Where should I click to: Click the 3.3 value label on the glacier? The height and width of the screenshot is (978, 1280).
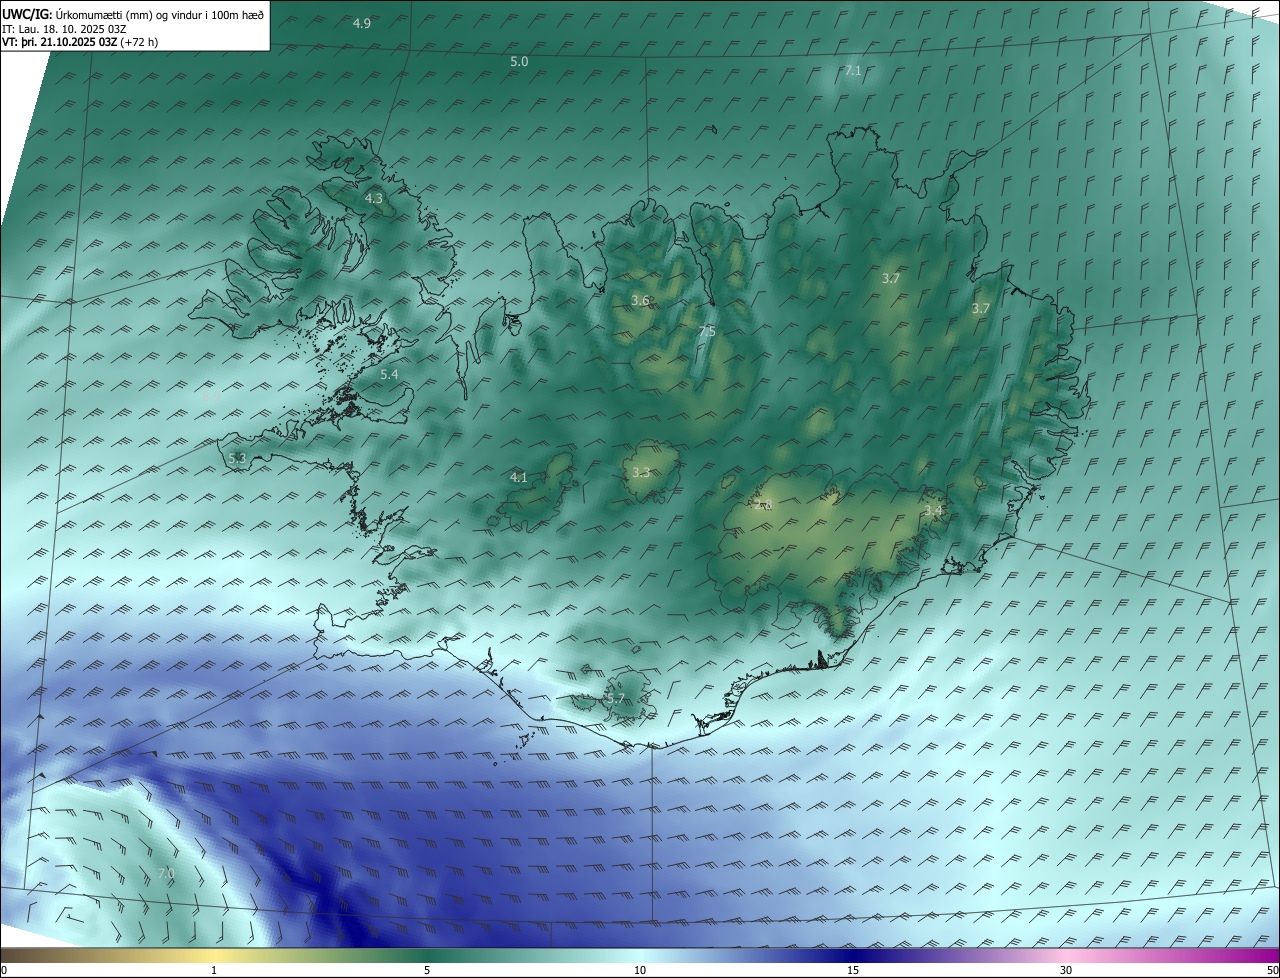pos(641,473)
